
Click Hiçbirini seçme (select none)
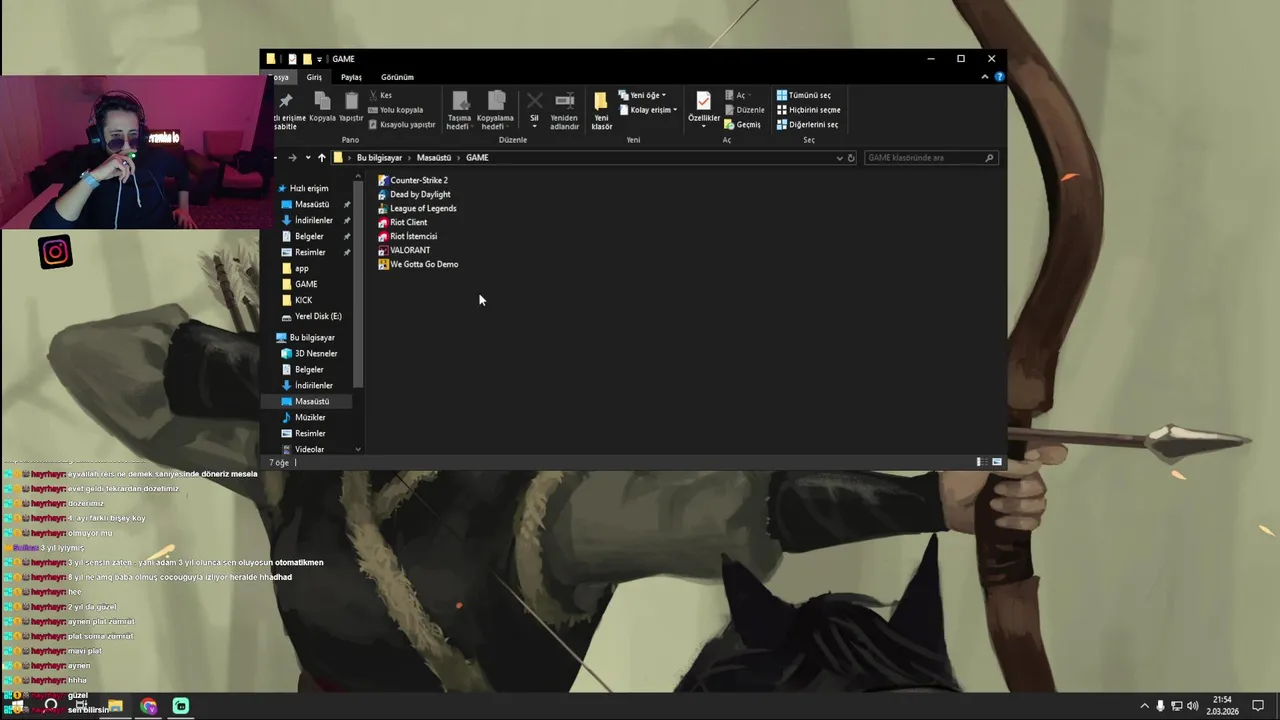[808, 110]
